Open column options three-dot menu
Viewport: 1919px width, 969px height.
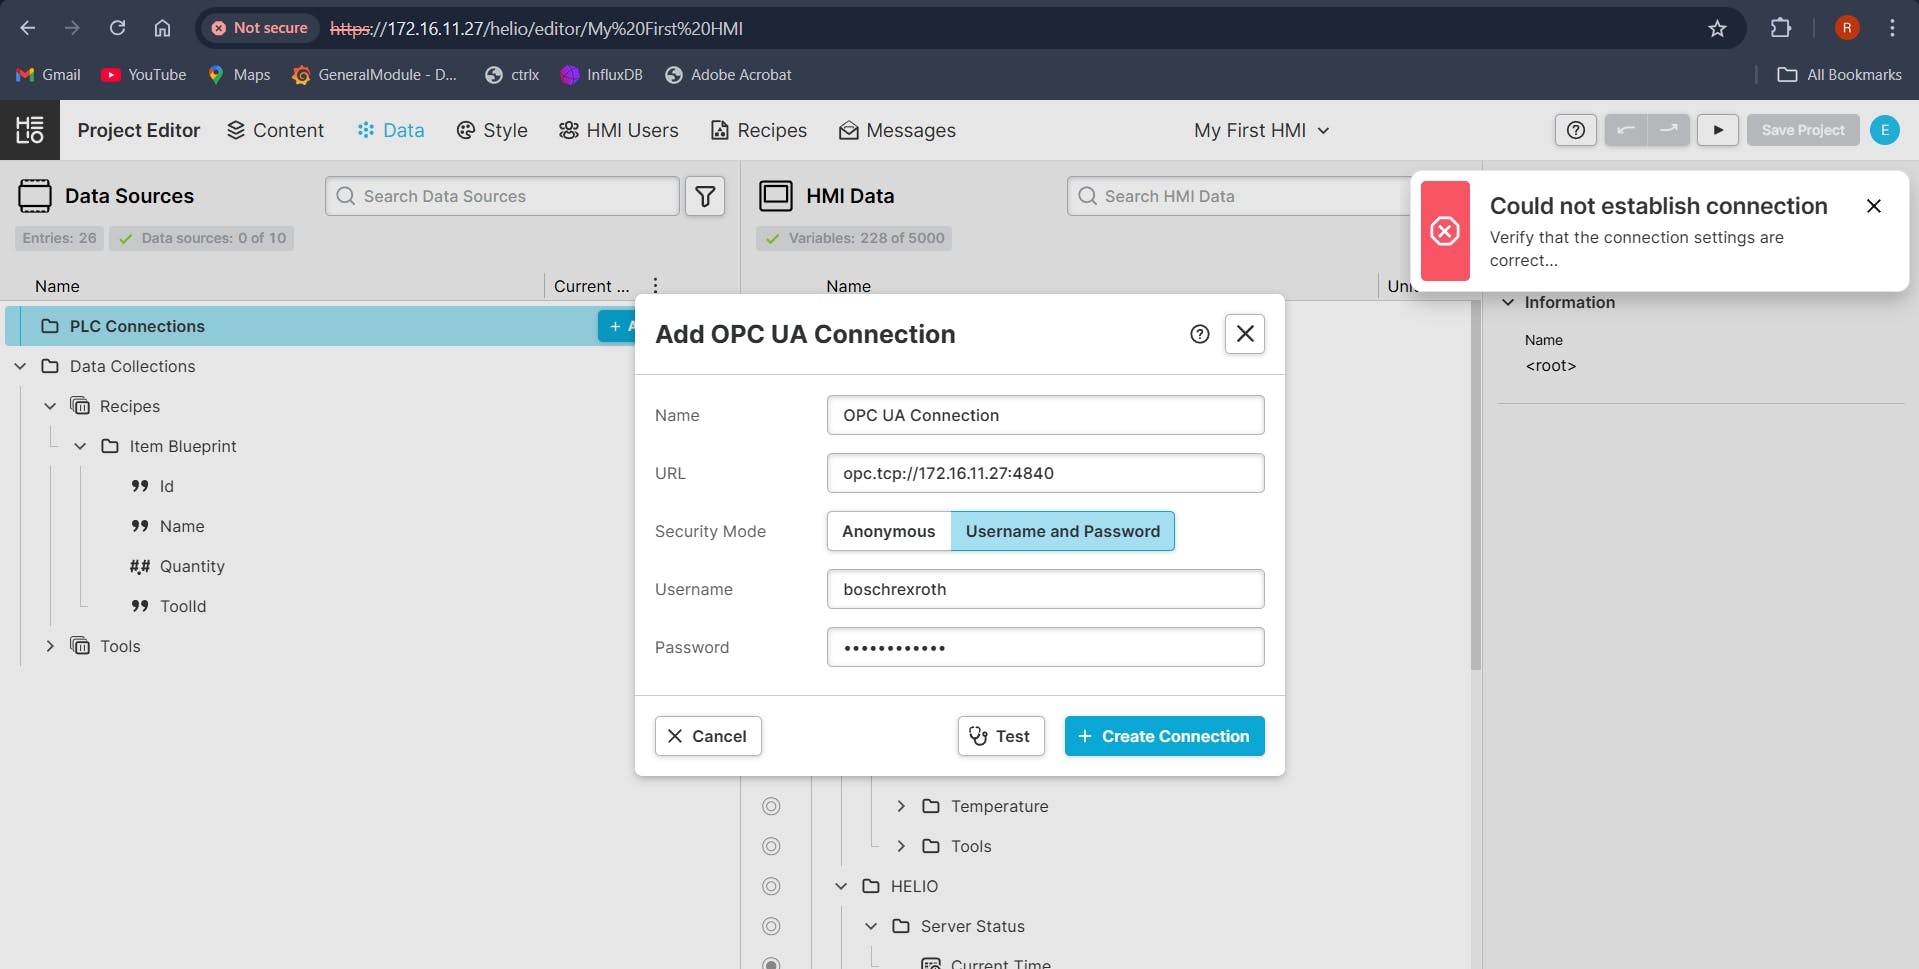point(655,286)
